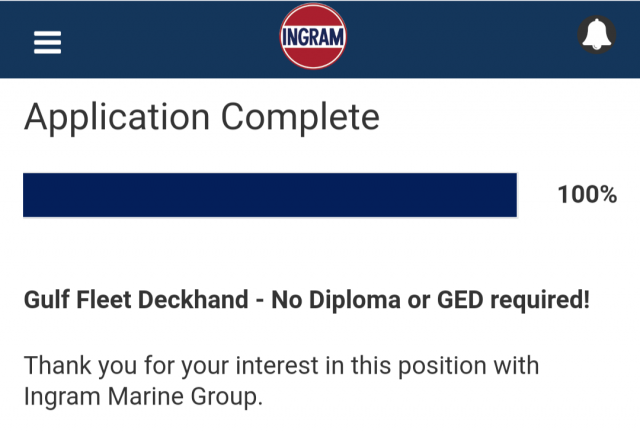
Task: Click the Ingram Marine Group text
Action: (142, 396)
